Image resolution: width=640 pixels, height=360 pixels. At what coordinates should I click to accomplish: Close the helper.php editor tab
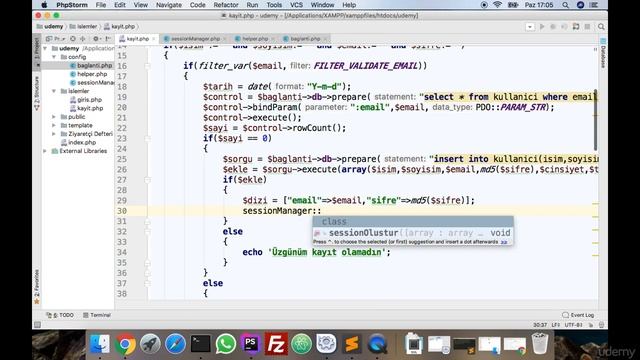(273, 39)
